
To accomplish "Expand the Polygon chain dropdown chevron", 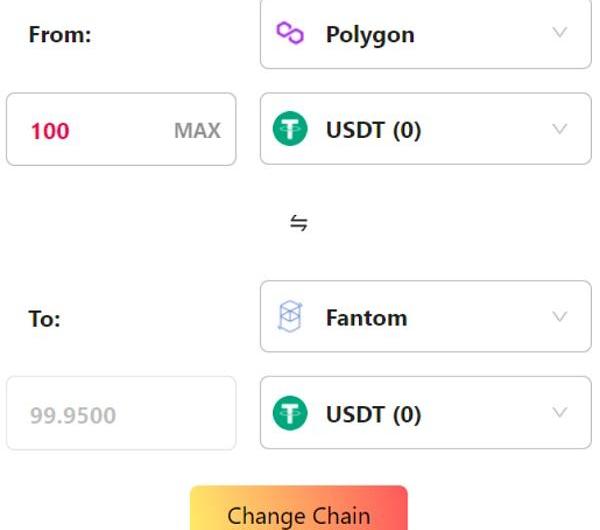I will (560, 33).
